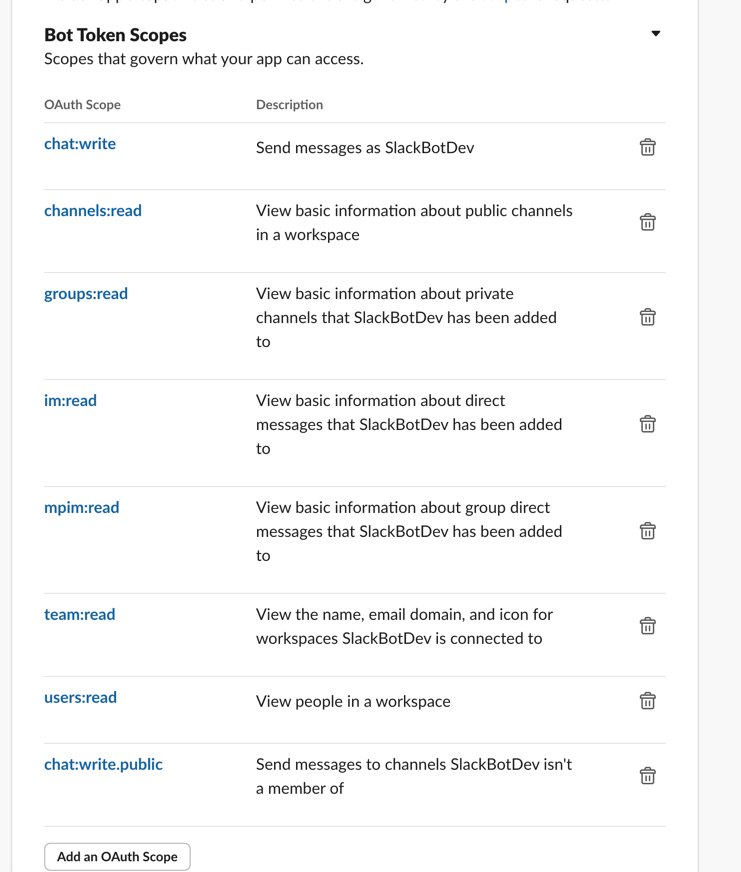Screen dimensions: 741x872
Task: Click the Description column header
Action: 289,104
